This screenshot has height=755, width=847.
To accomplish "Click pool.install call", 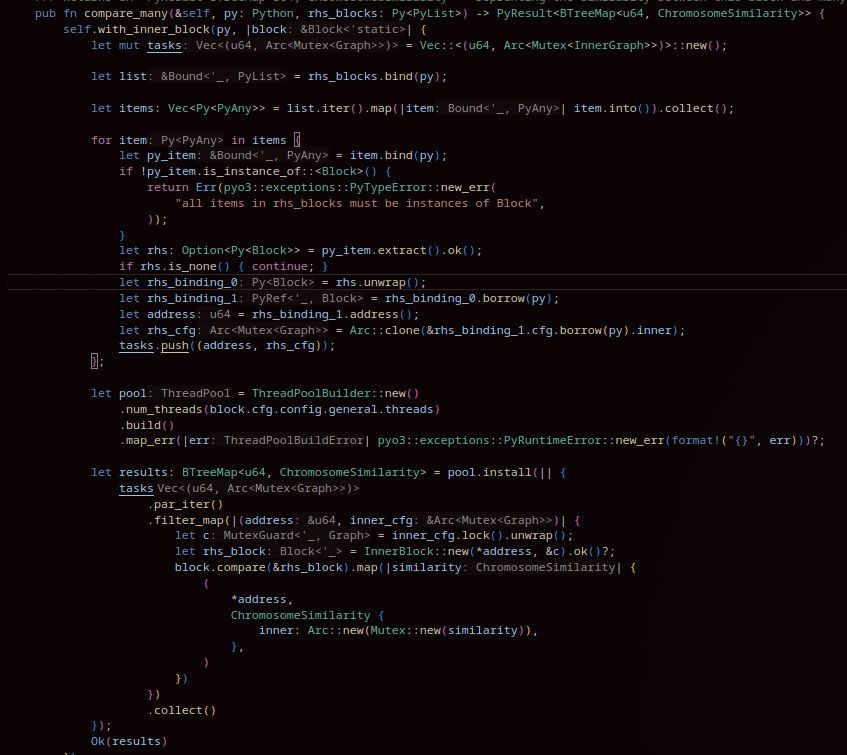I will pyautogui.click(x=489, y=473).
